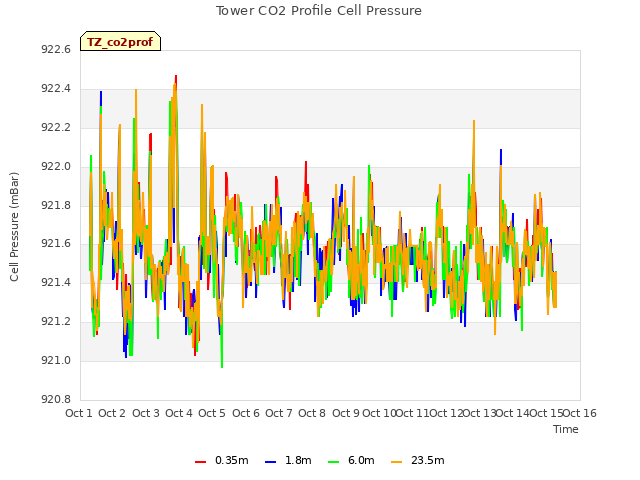Click the Oct 7 x-axis label

(279, 413)
